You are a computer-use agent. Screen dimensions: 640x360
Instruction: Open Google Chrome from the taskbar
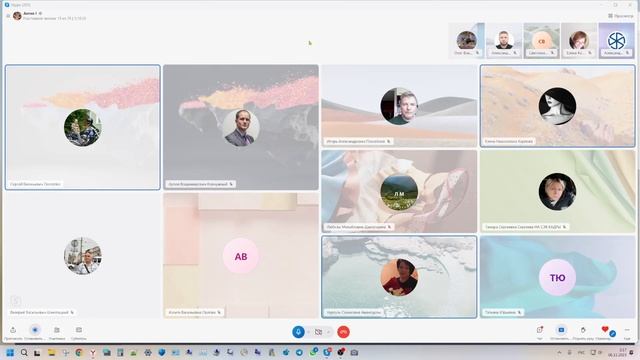[79, 353]
